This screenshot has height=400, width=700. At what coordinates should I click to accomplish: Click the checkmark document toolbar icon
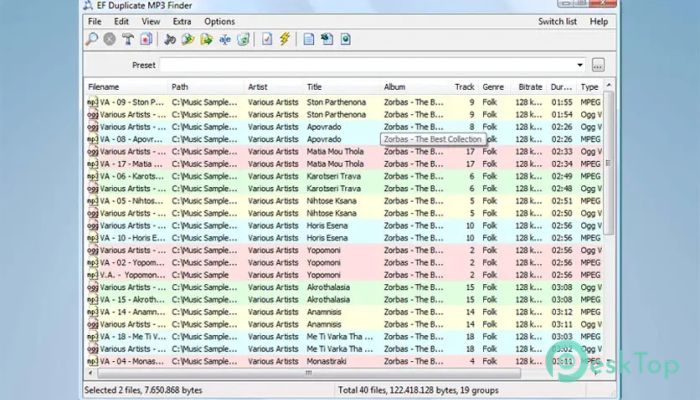(267, 40)
